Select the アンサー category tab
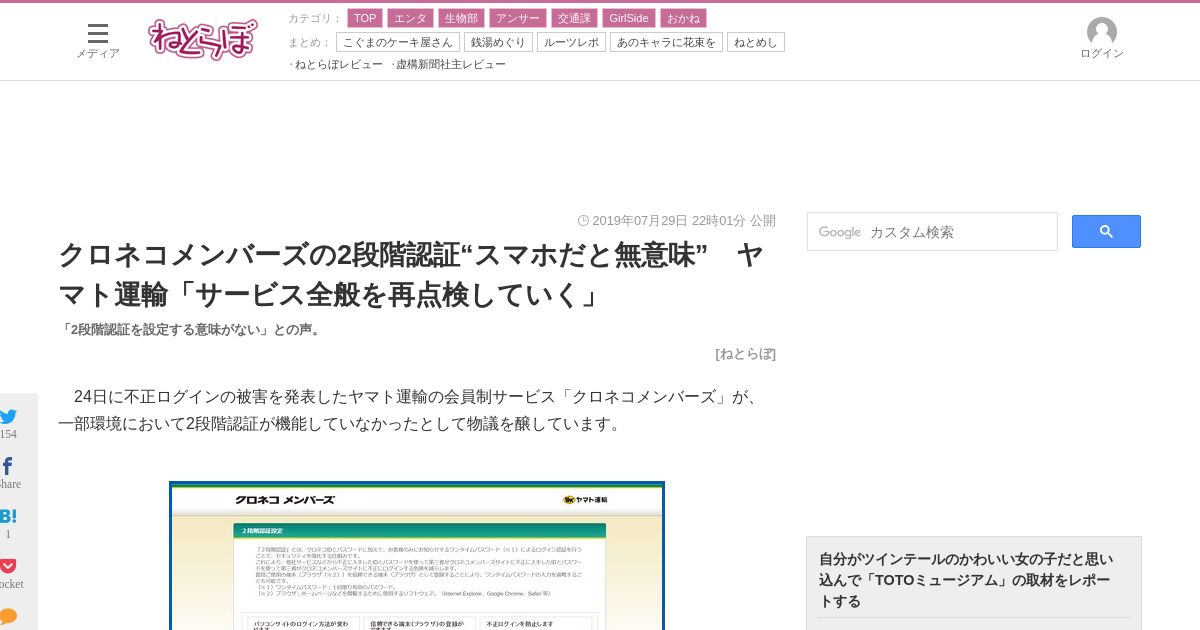This screenshot has width=1200, height=630. (518, 18)
